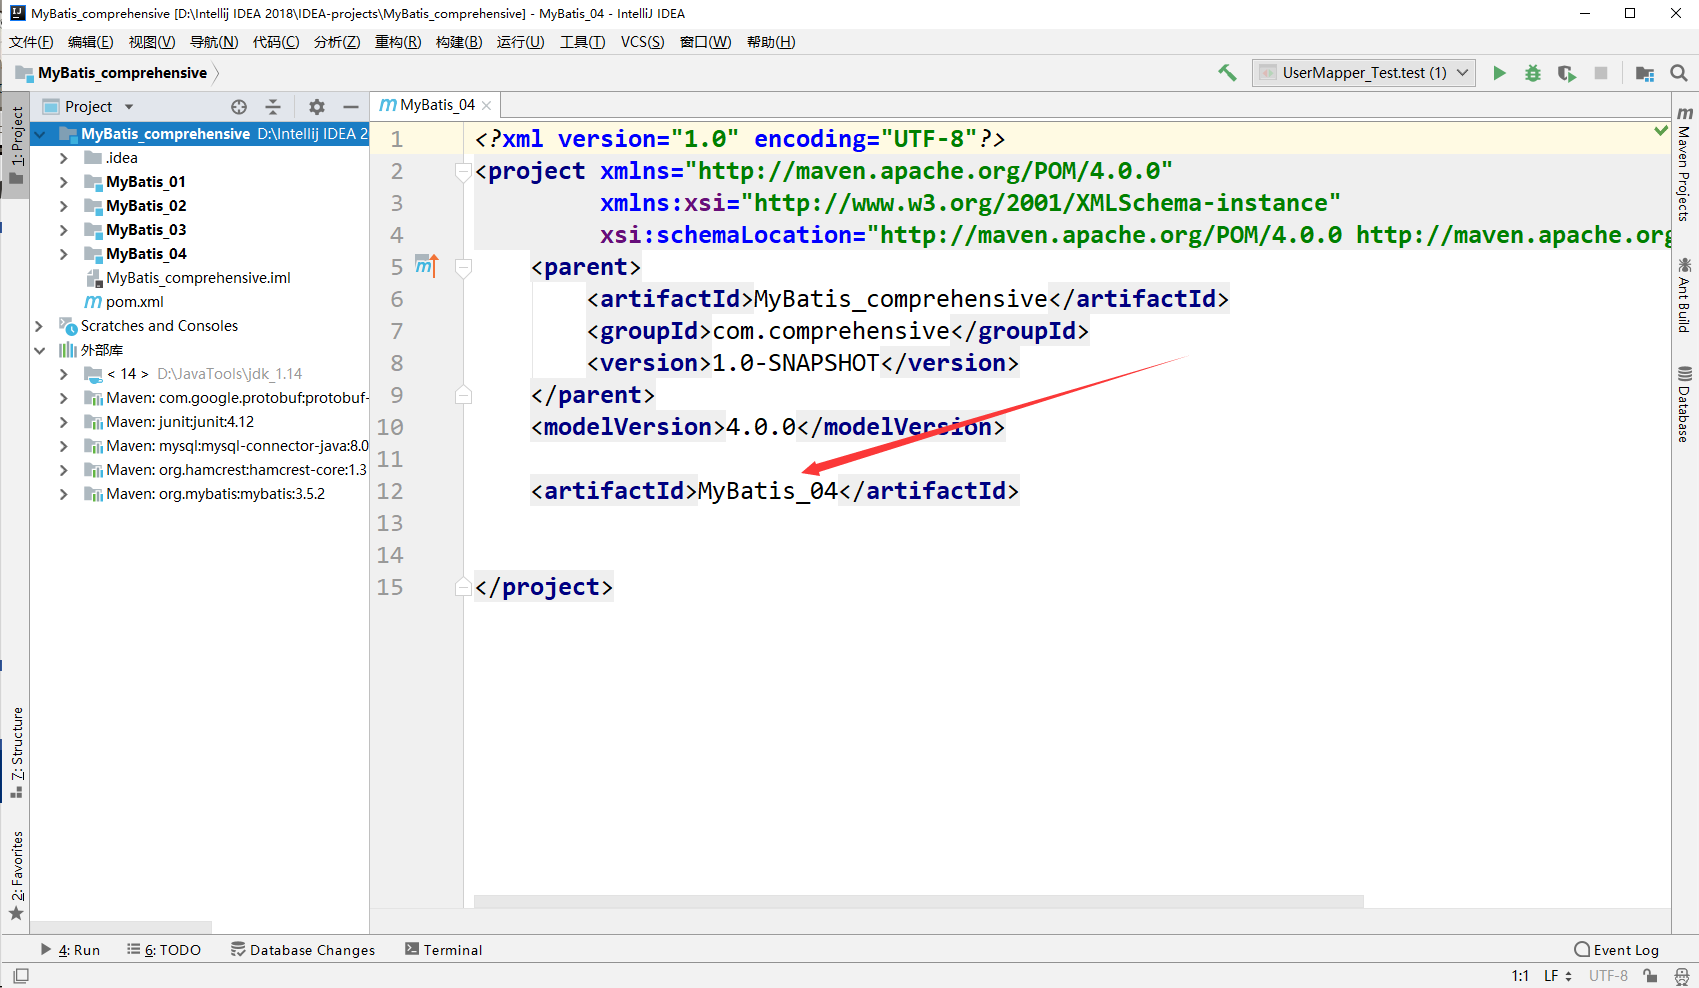Collapse the MyBatis_comprehensive root node

pos(40,134)
